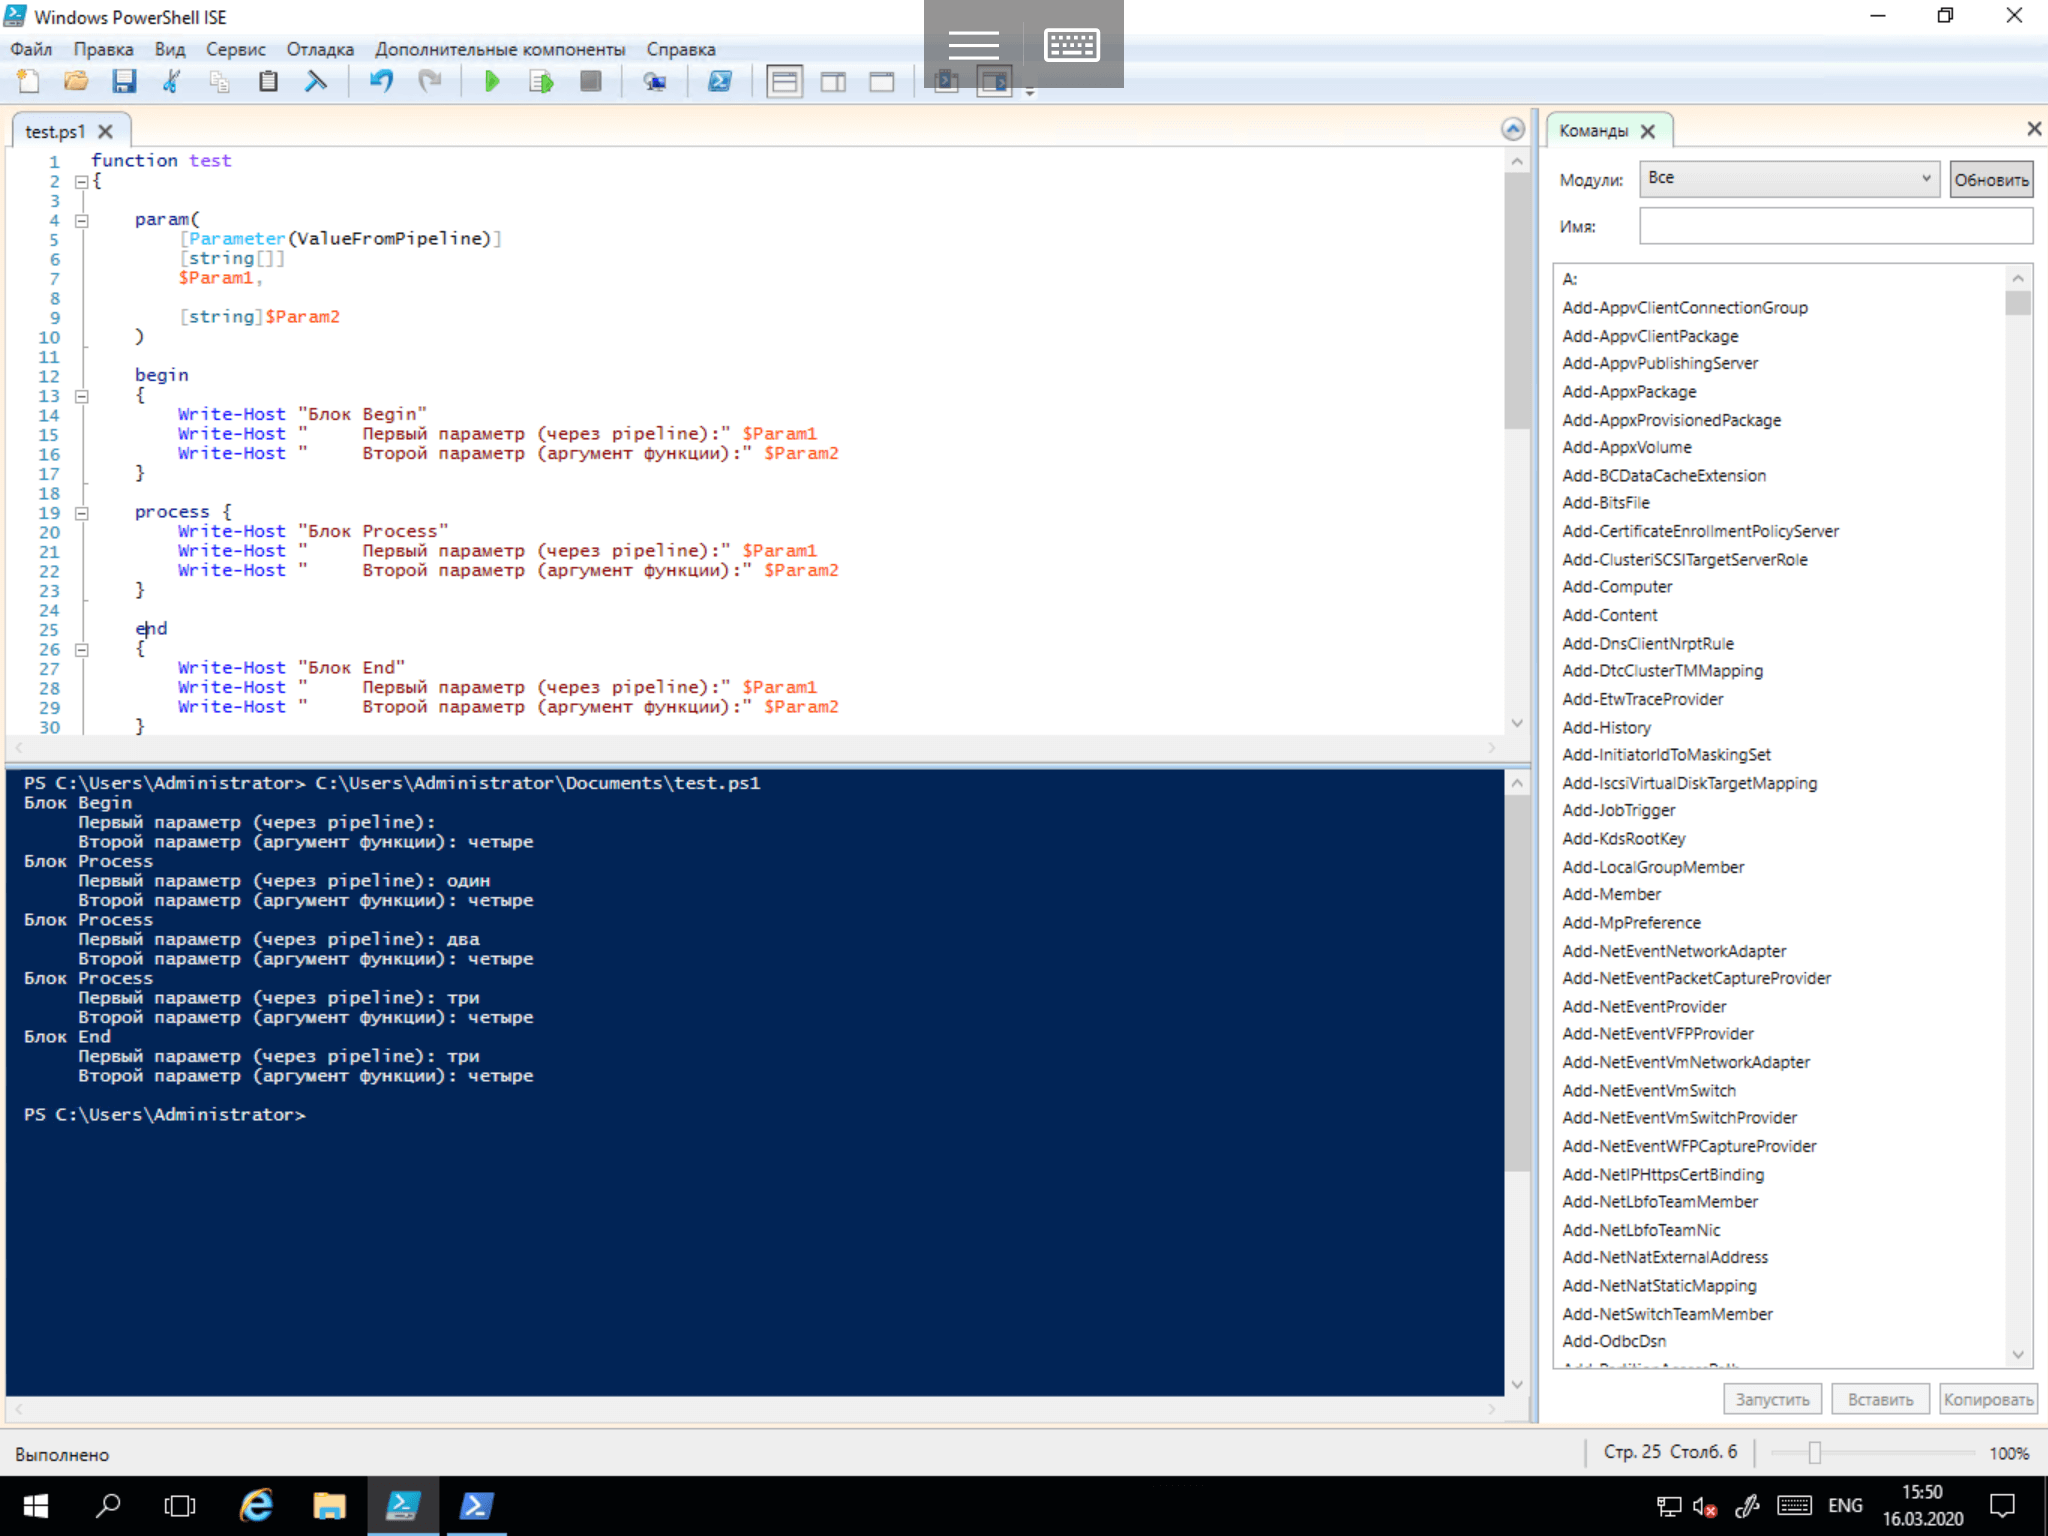This screenshot has height=1536, width=2048.
Task: Save the test.ps1 script
Action: click(124, 82)
